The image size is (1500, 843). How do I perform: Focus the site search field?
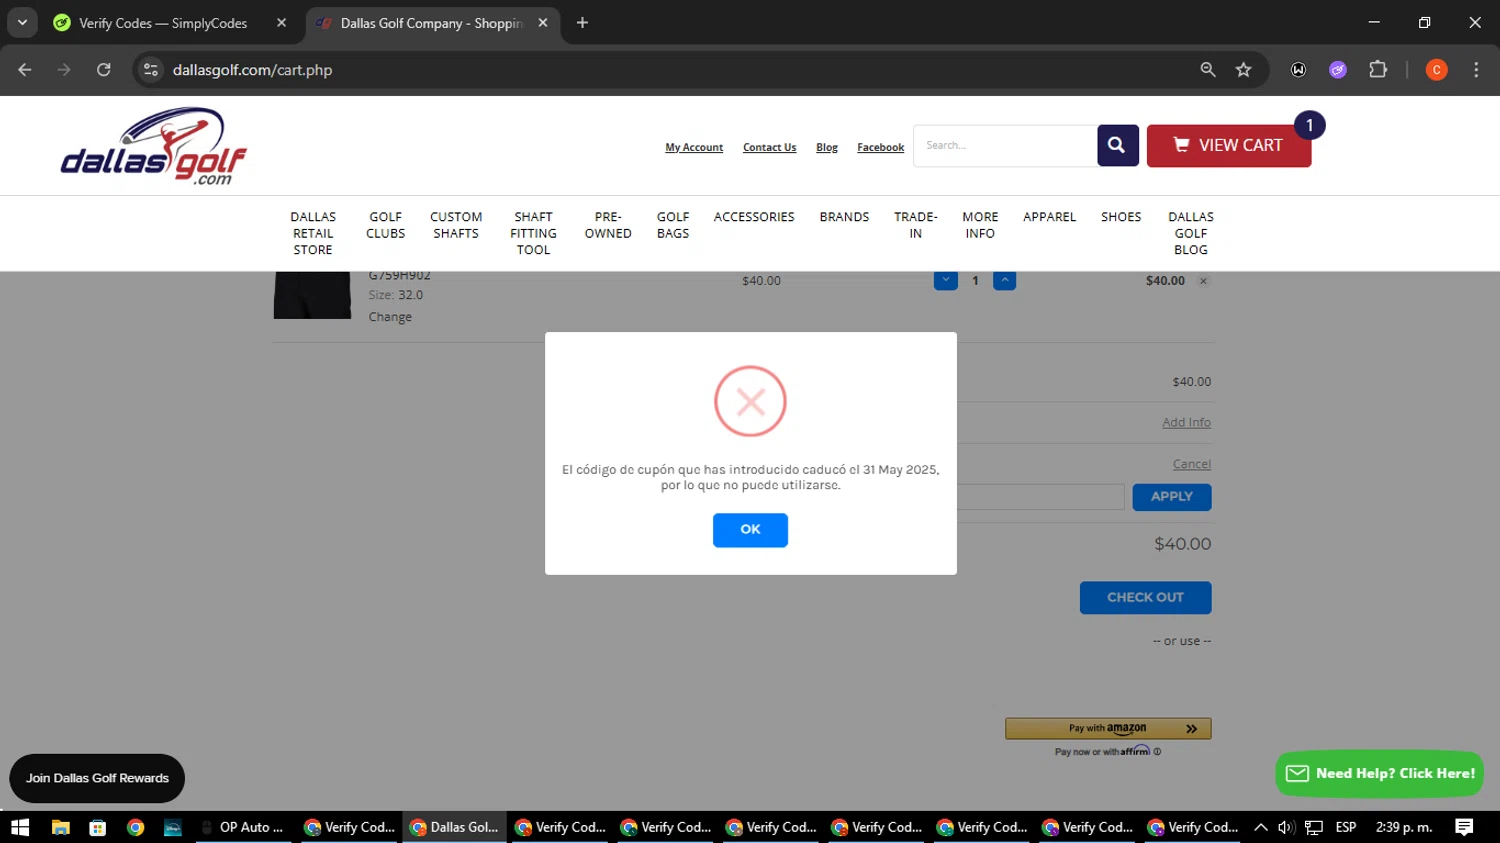tap(1005, 146)
